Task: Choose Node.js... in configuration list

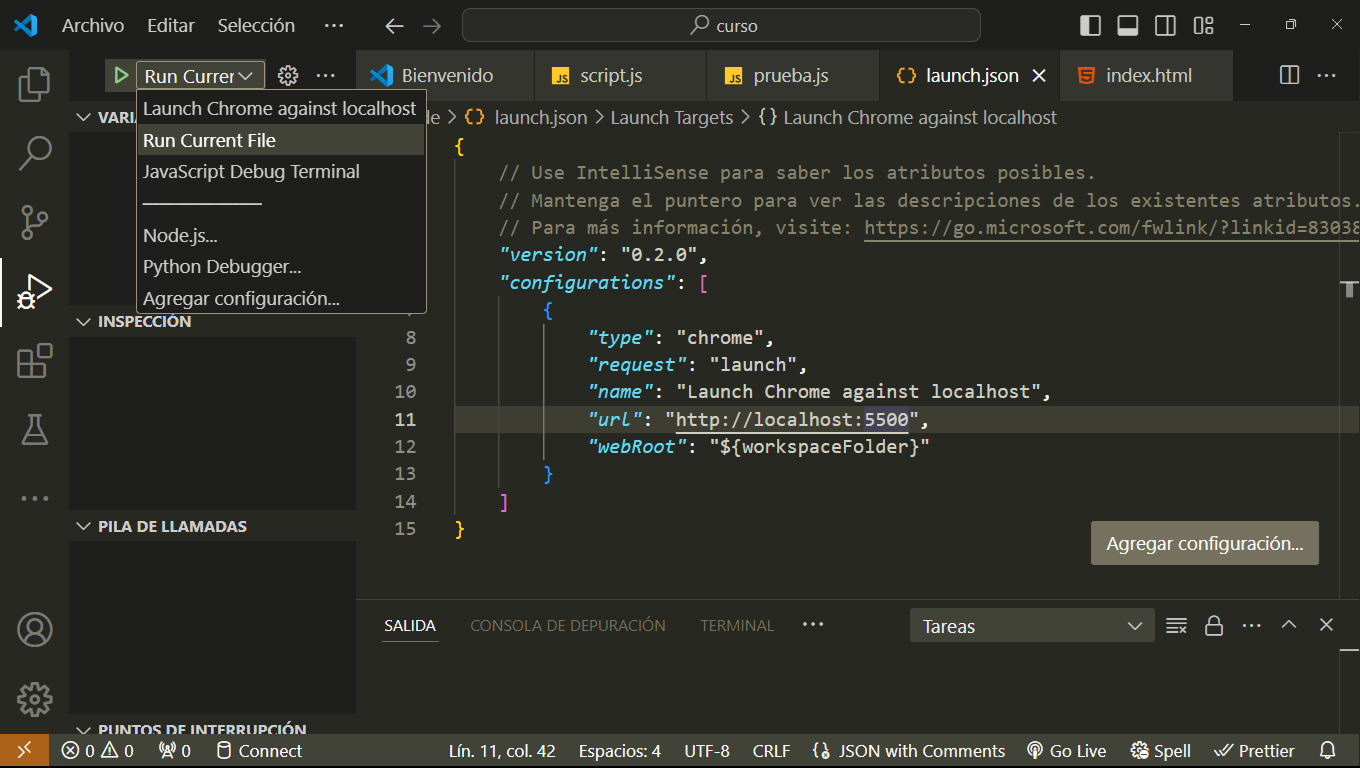Action: click(x=281, y=236)
